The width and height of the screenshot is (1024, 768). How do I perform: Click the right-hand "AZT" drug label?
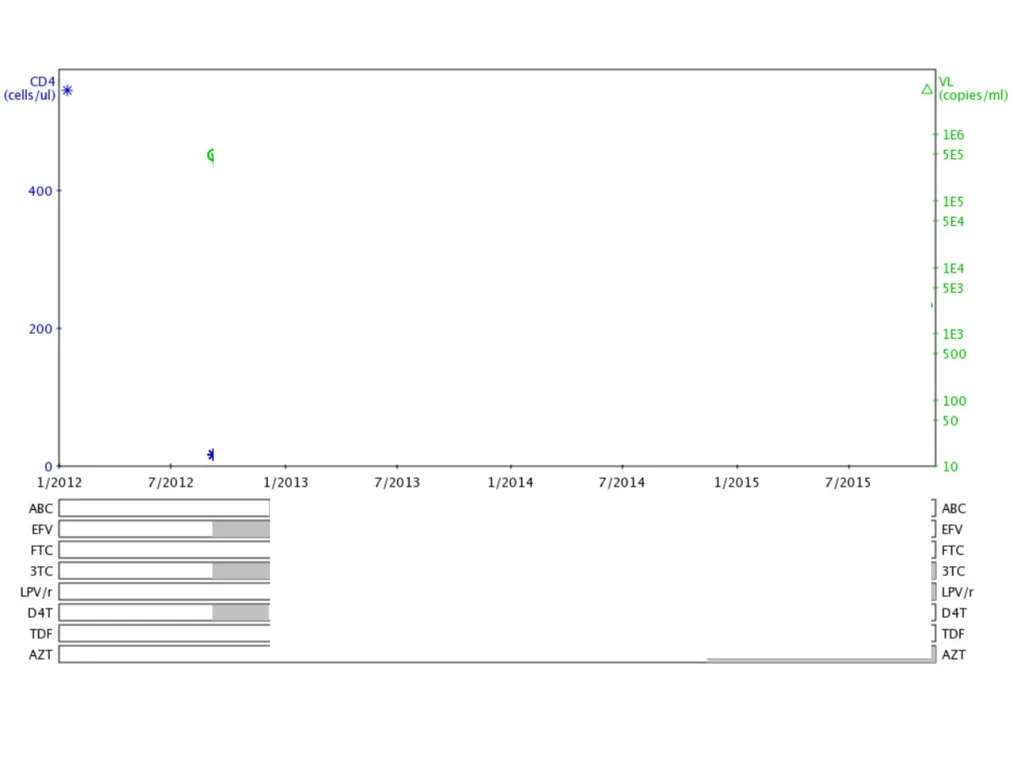click(953, 655)
